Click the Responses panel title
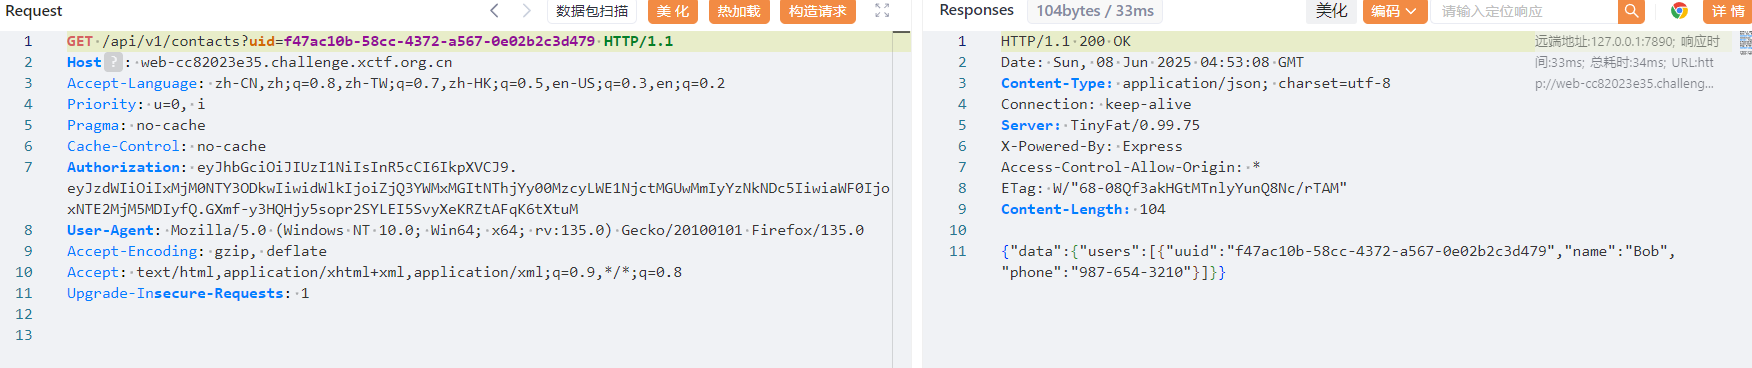Screen dimensions: 1752x368 point(976,10)
